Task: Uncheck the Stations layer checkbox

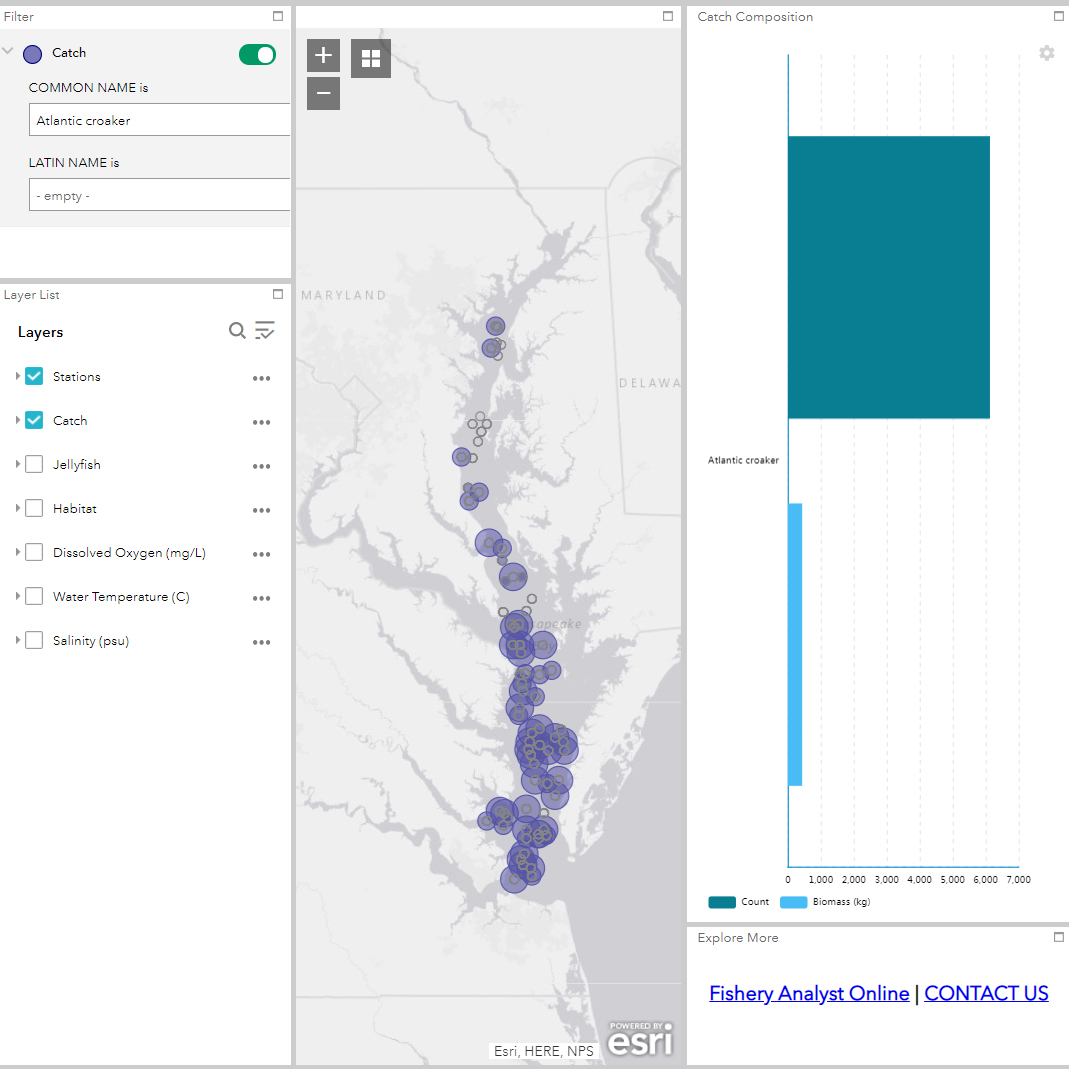Action: click(x=34, y=377)
